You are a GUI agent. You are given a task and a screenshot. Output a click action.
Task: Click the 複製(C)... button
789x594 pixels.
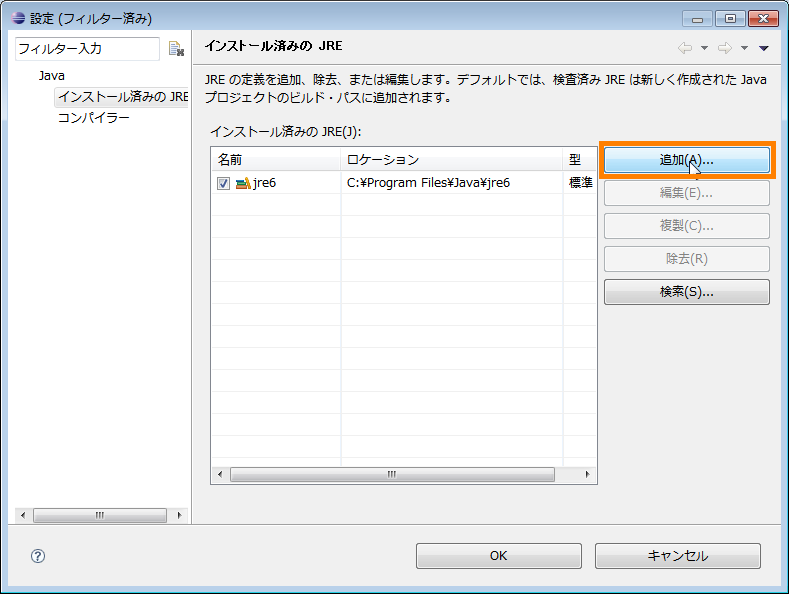pos(687,226)
